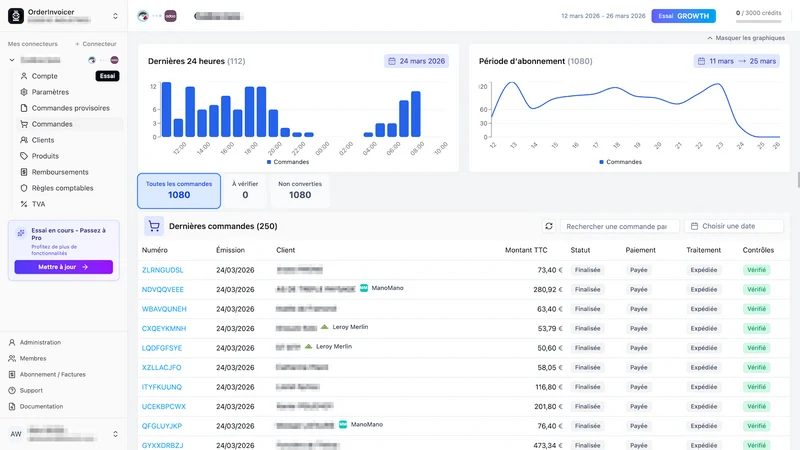Click the Règles comptables shield icon
Image resolution: width=800 pixels, height=450 pixels.
pyautogui.click(x=23, y=188)
